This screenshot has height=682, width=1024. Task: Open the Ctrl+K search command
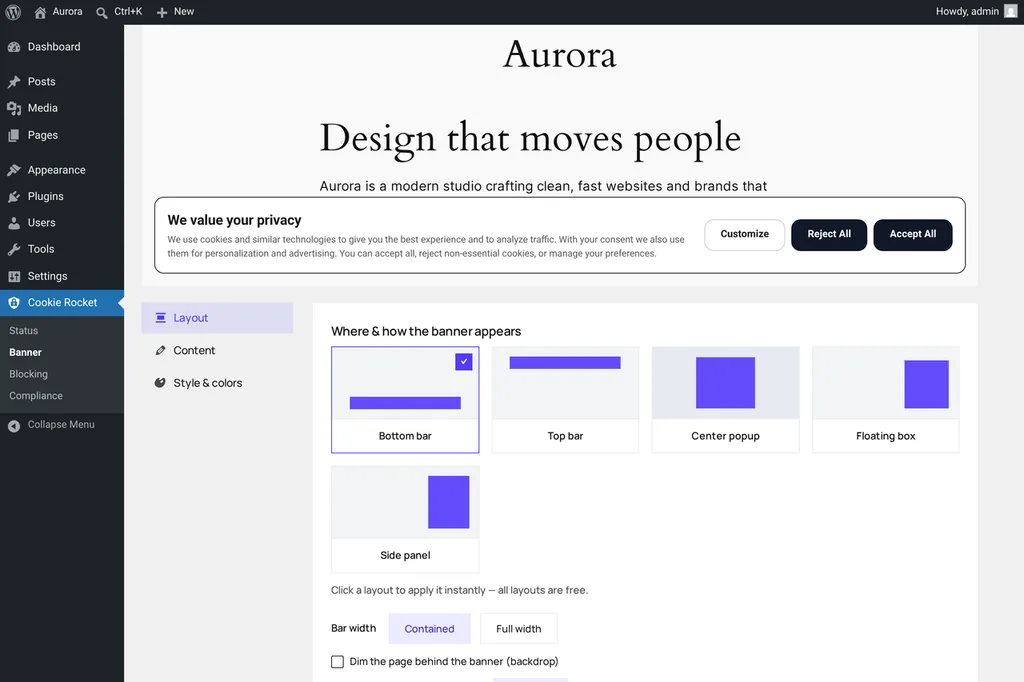119,12
